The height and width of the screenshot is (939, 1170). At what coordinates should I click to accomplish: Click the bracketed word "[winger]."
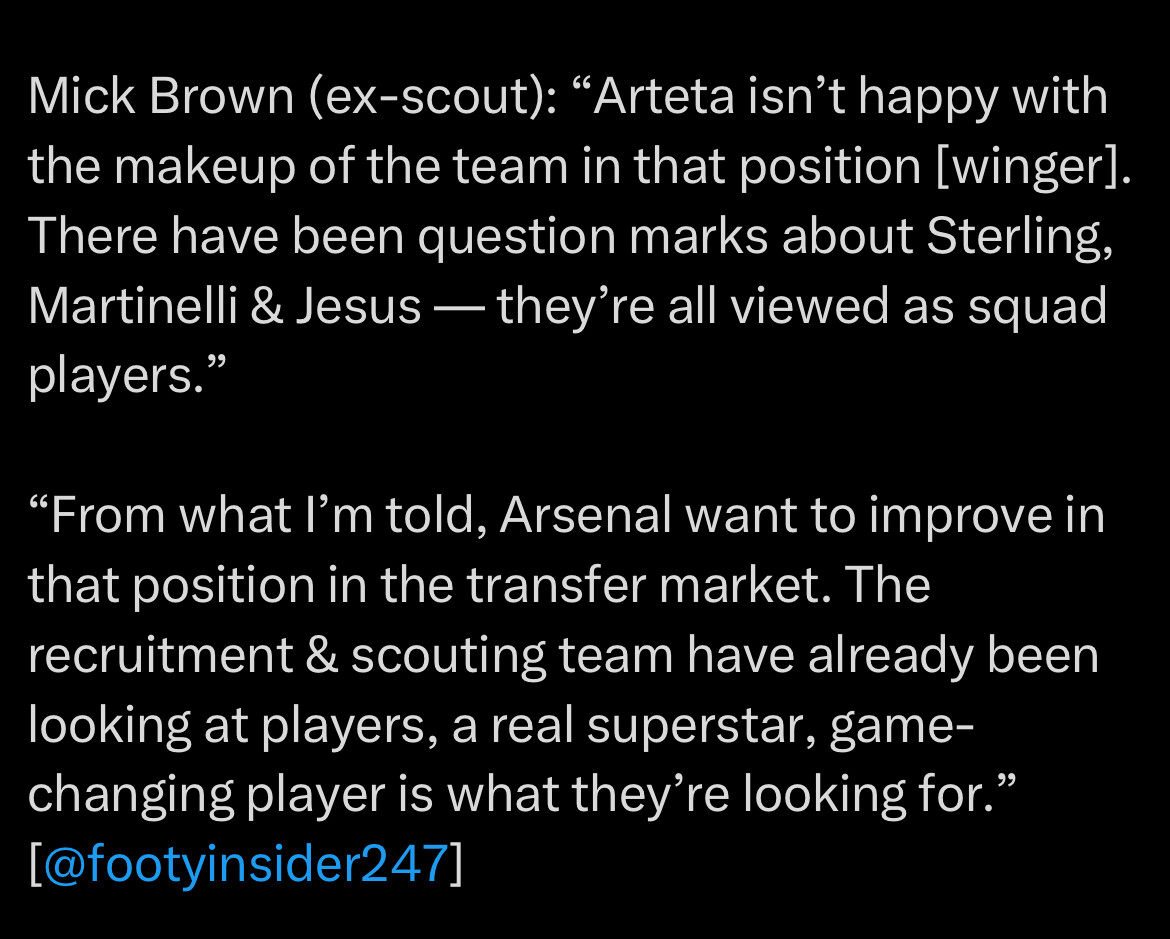[1034, 168]
